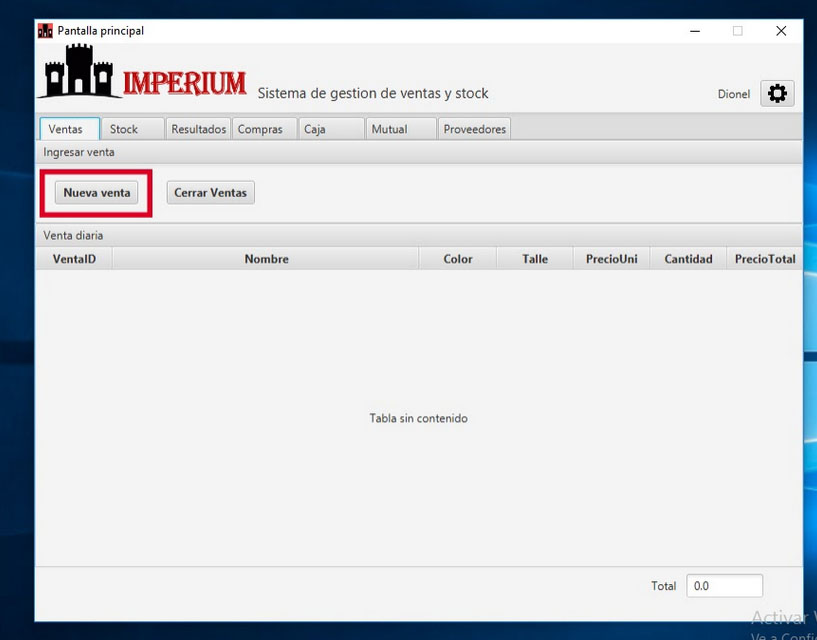Click the Talle column header
Image resolution: width=817 pixels, height=640 pixels.
pyautogui.click(x=534, y=258)
